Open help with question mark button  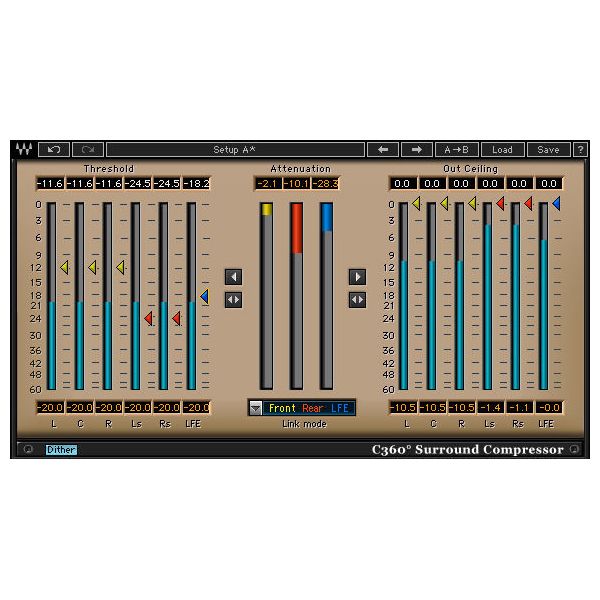tap(580, 150)
